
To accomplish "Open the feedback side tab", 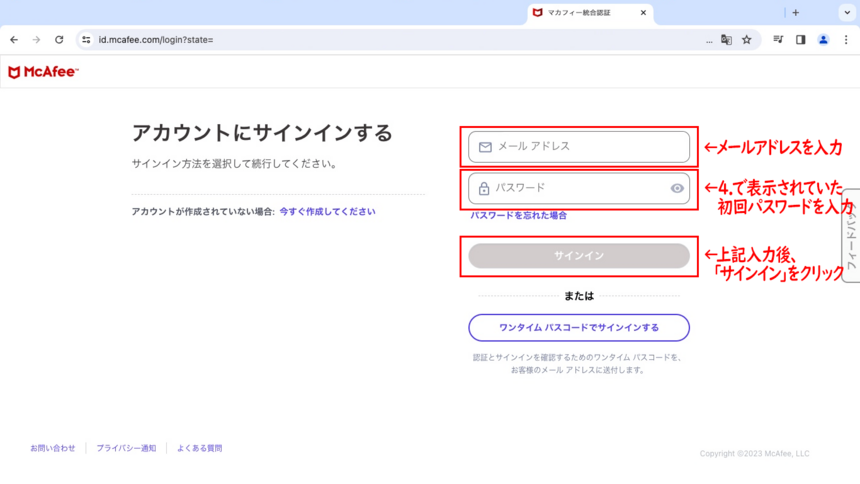I will (851, 235).
